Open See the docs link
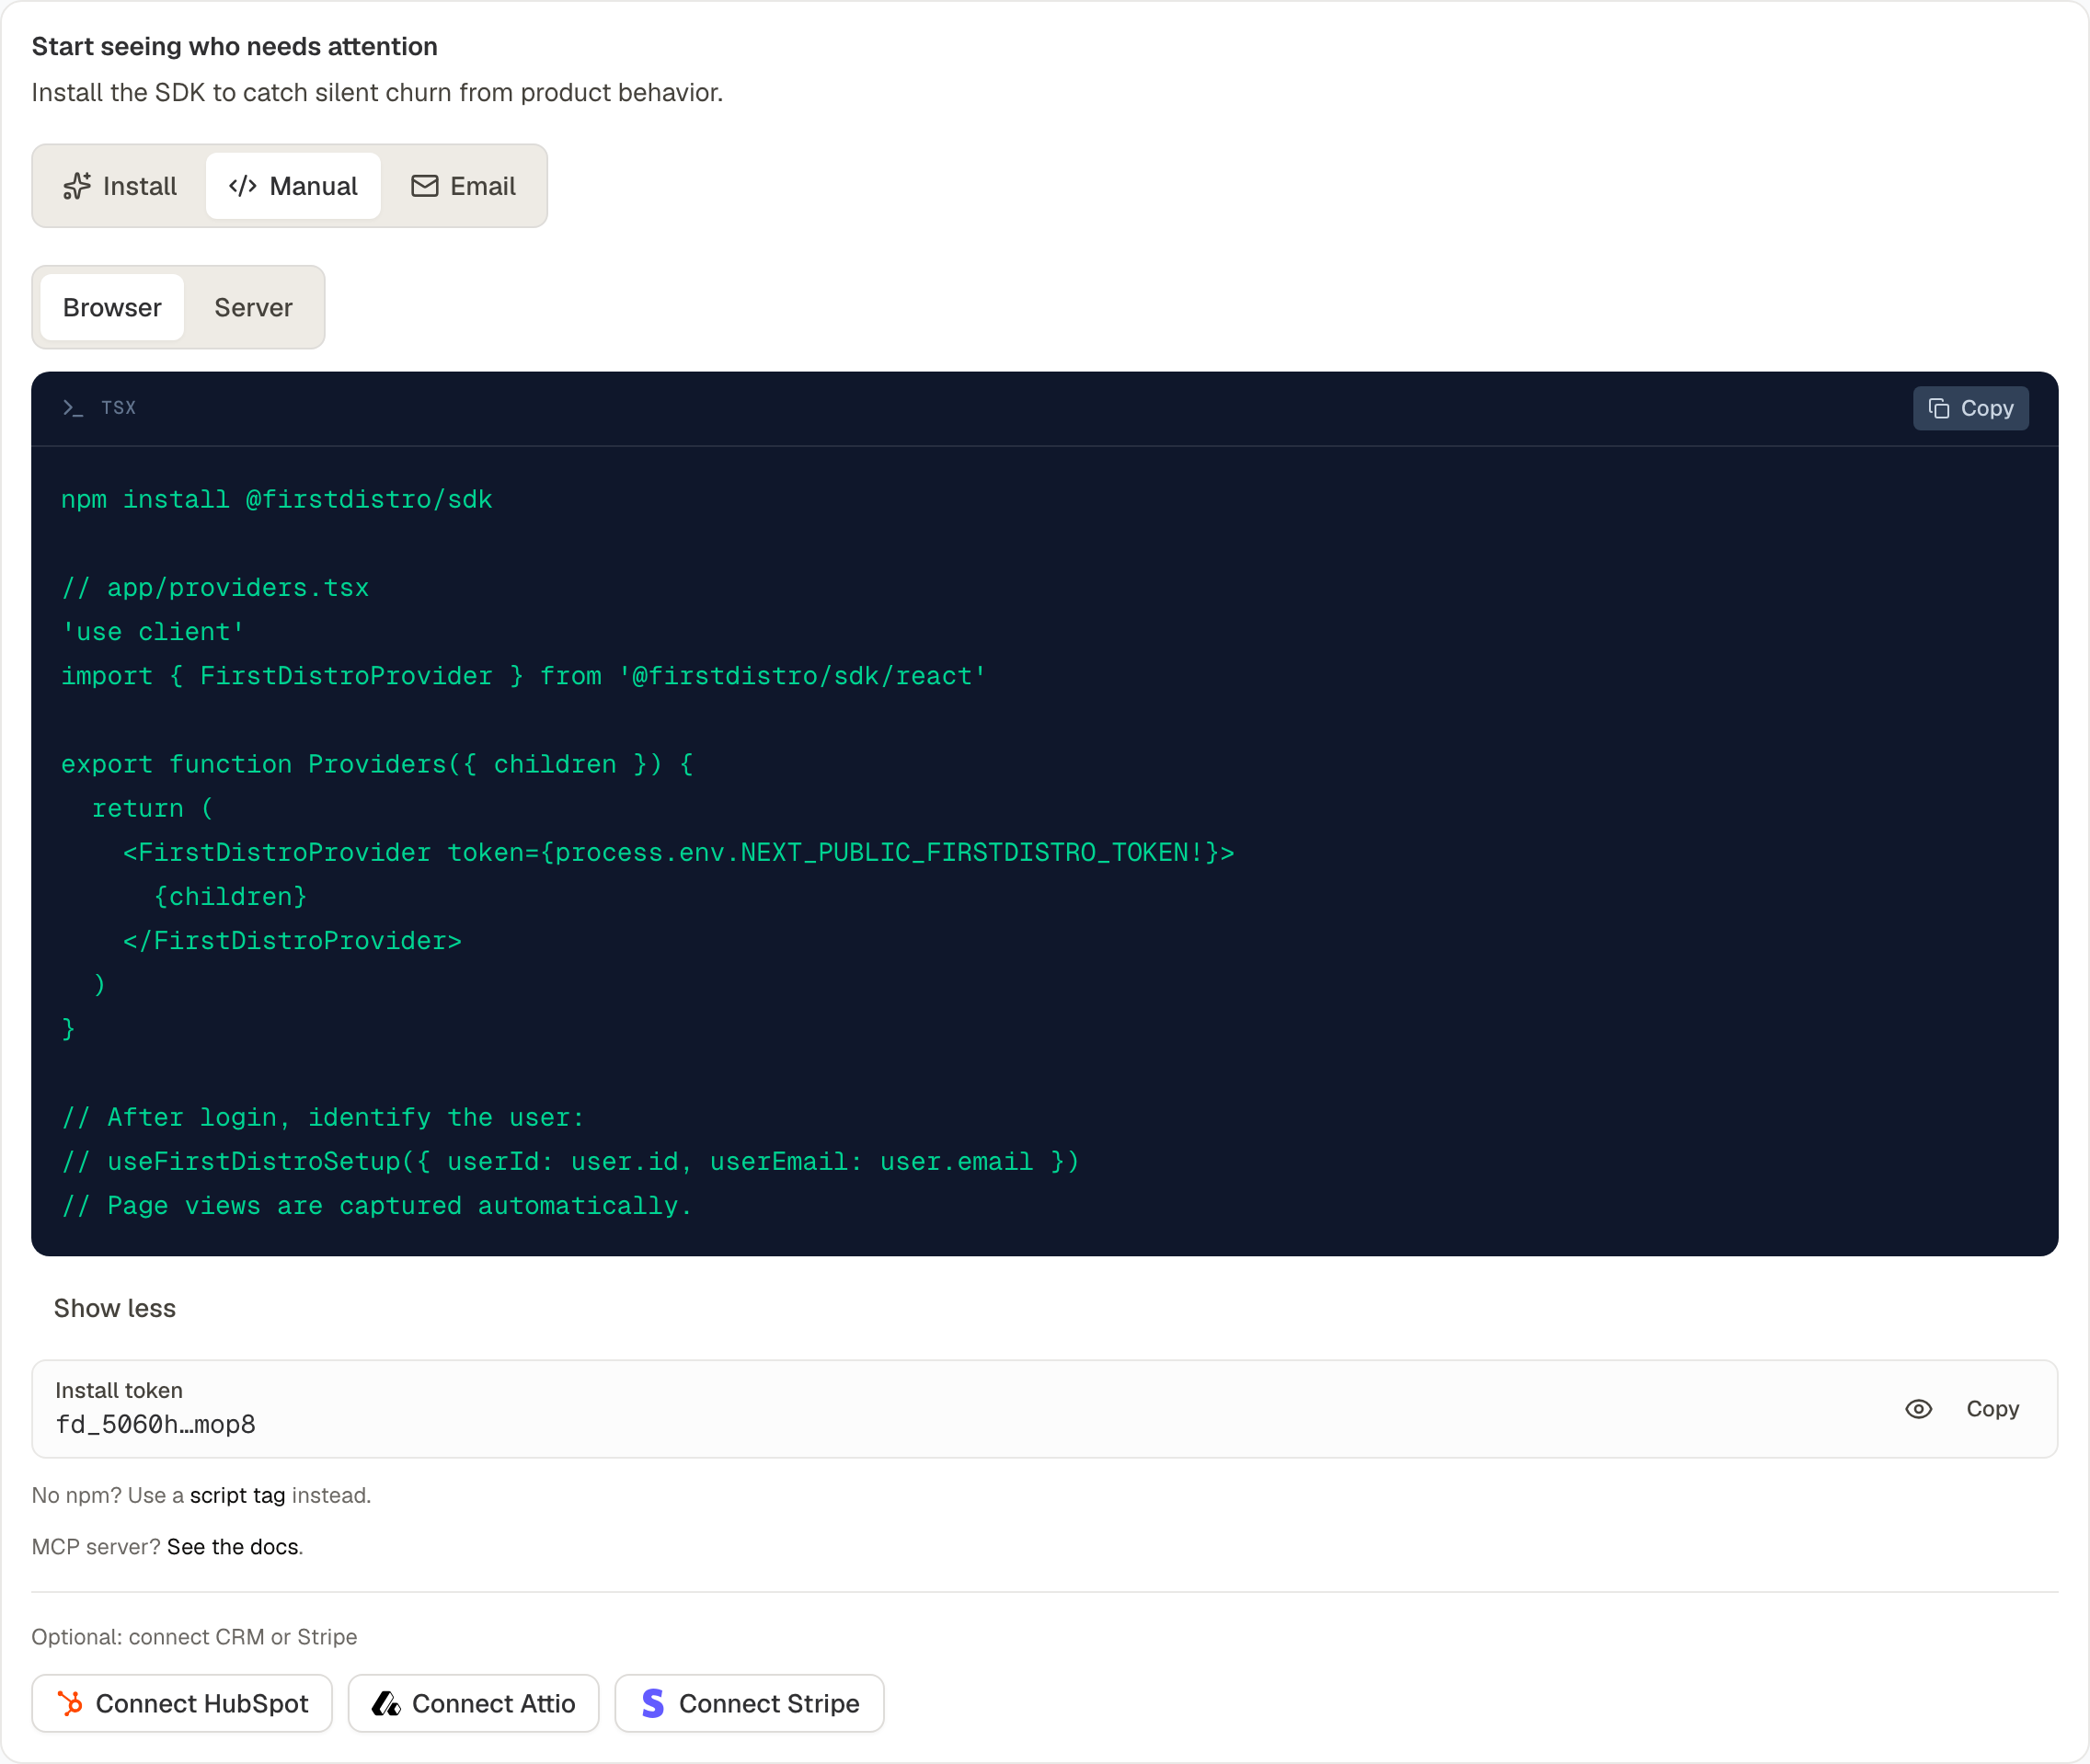 coord(233,1547)
